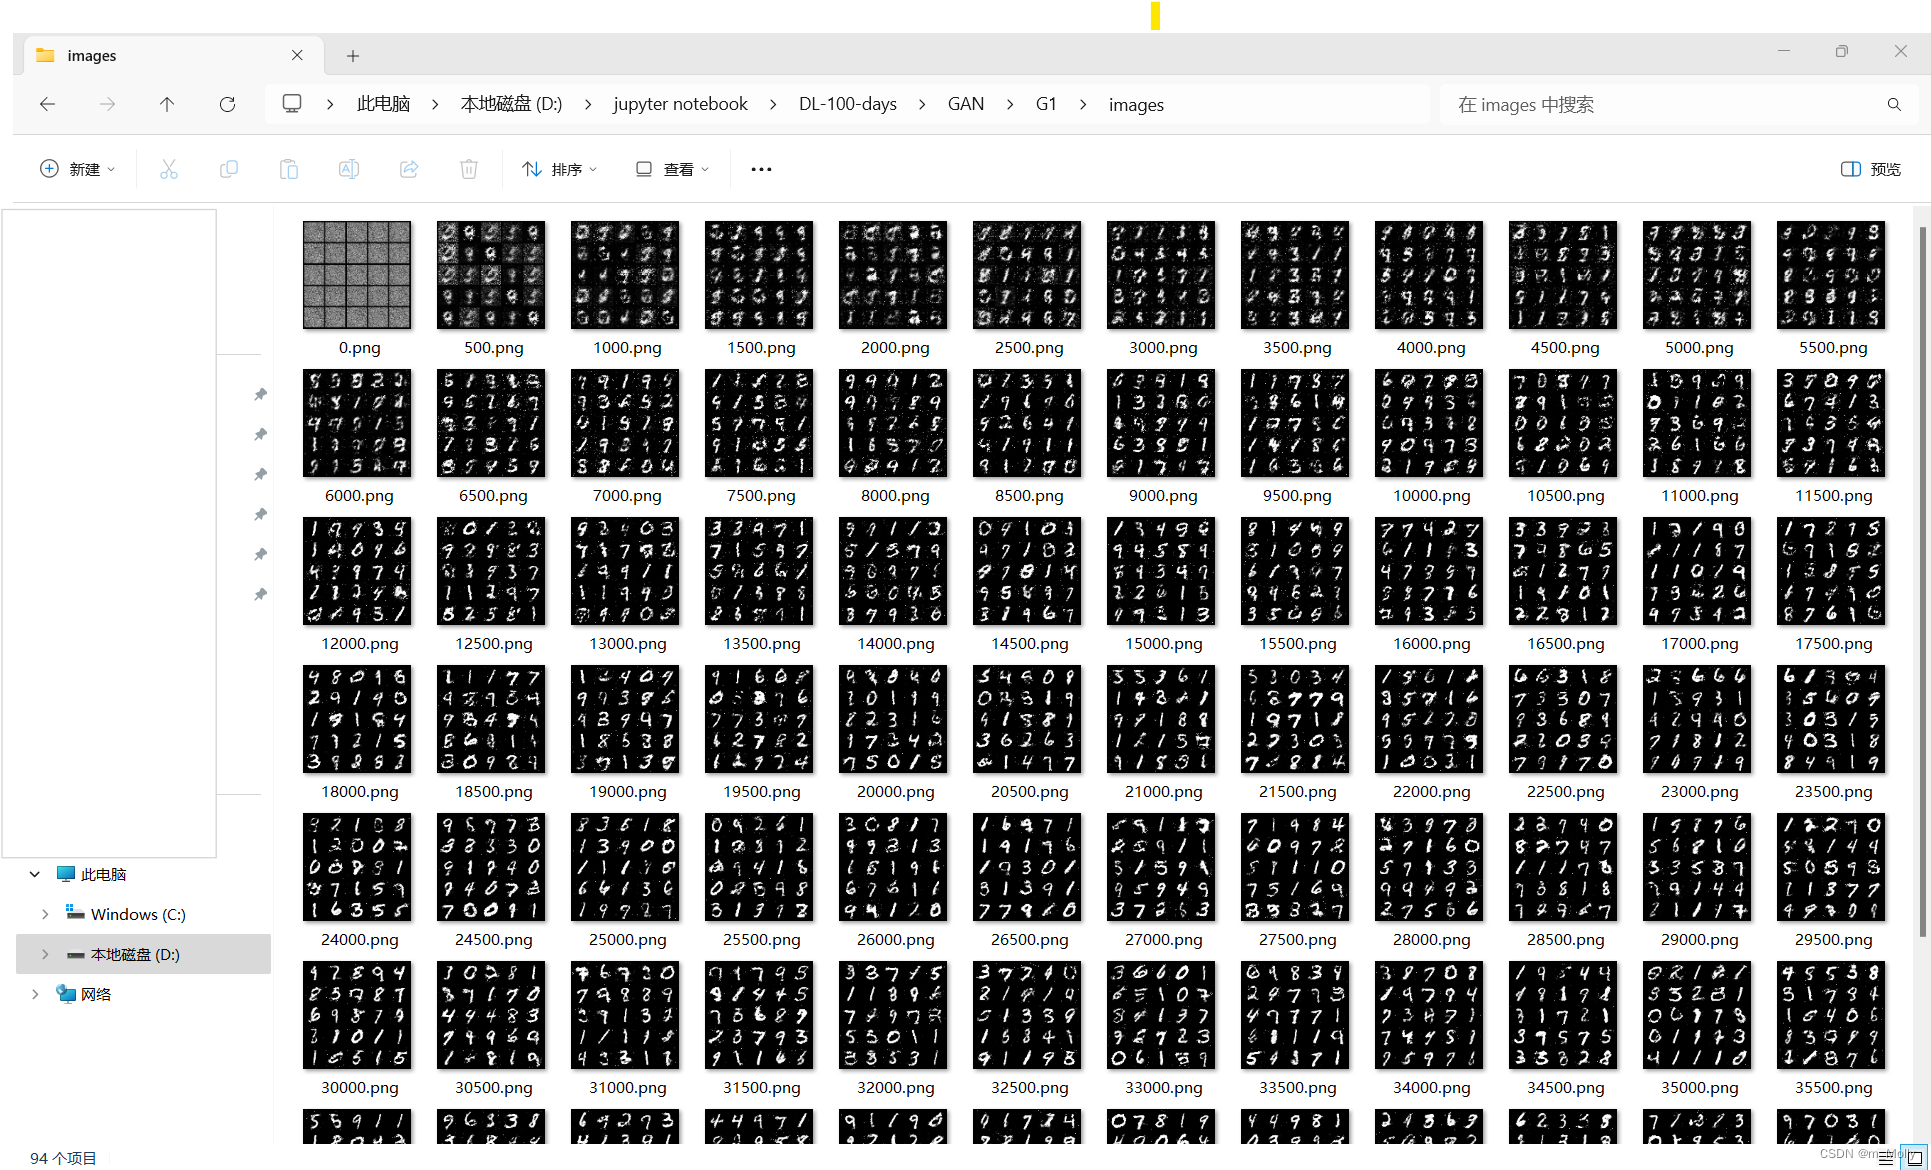1931x1170 pixels.
Task: Select the 27000.png thumbnail
Action: [1161, 867]
